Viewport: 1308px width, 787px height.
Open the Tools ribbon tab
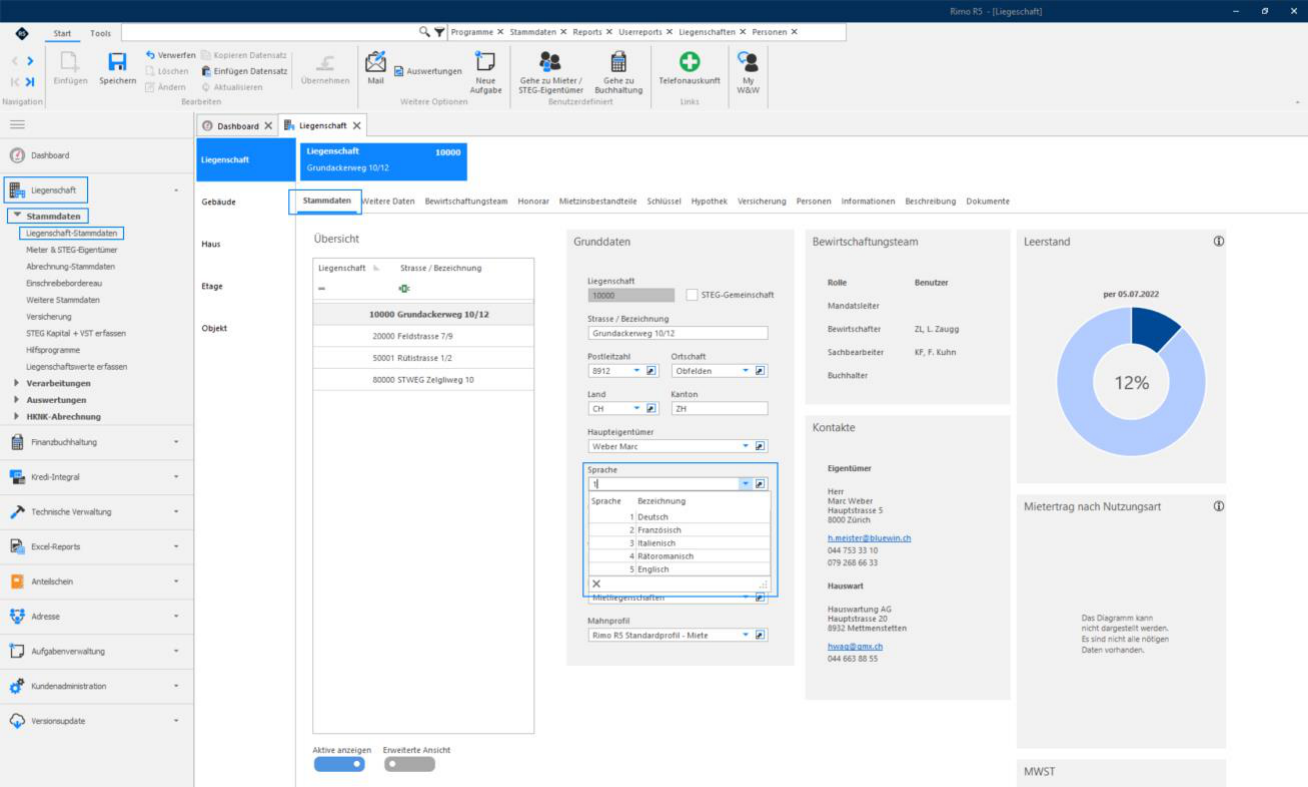click(x=101, y=33)
